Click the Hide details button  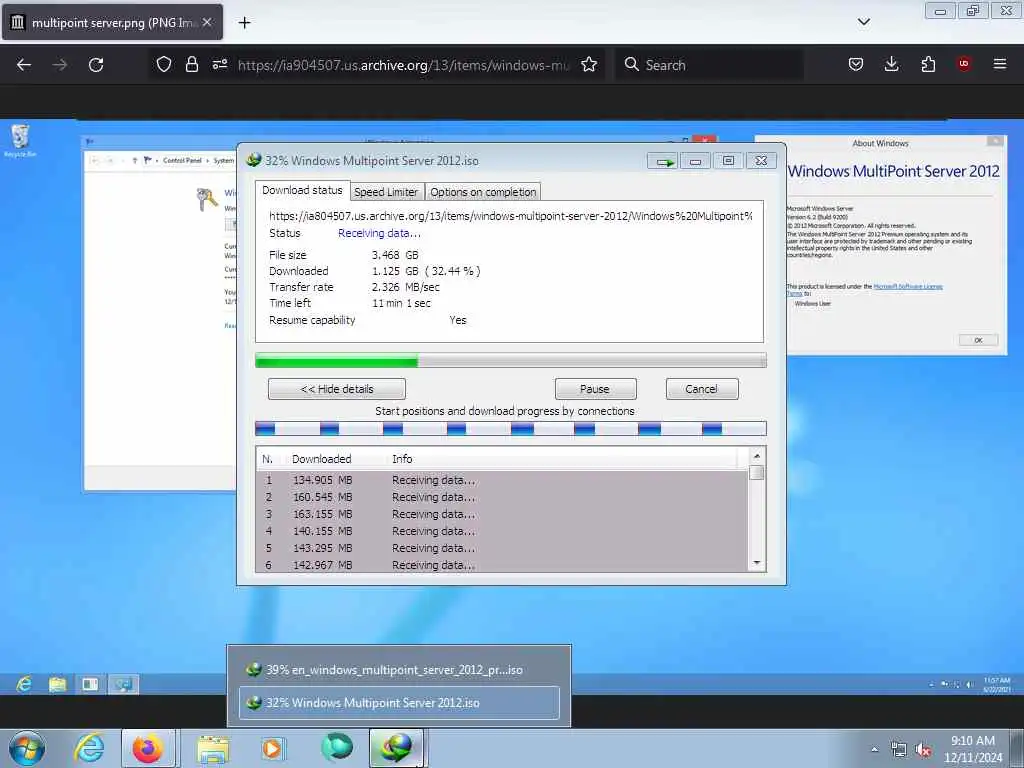pos(337,389)
